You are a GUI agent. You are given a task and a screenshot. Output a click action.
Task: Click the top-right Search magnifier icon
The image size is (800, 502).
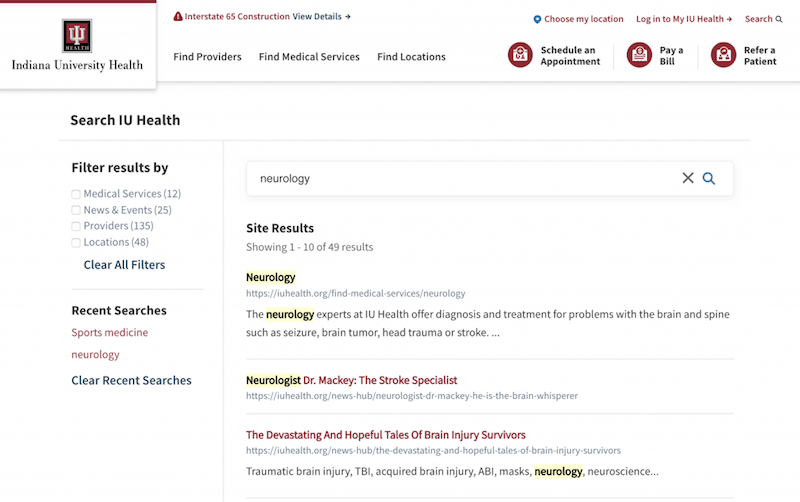(x=779, y=19)
